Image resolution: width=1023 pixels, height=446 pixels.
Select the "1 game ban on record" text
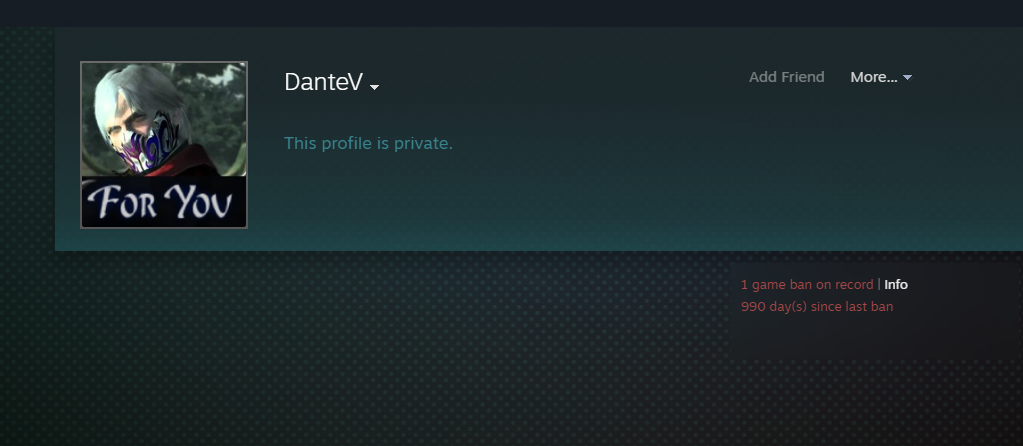(x=807, y=284)
